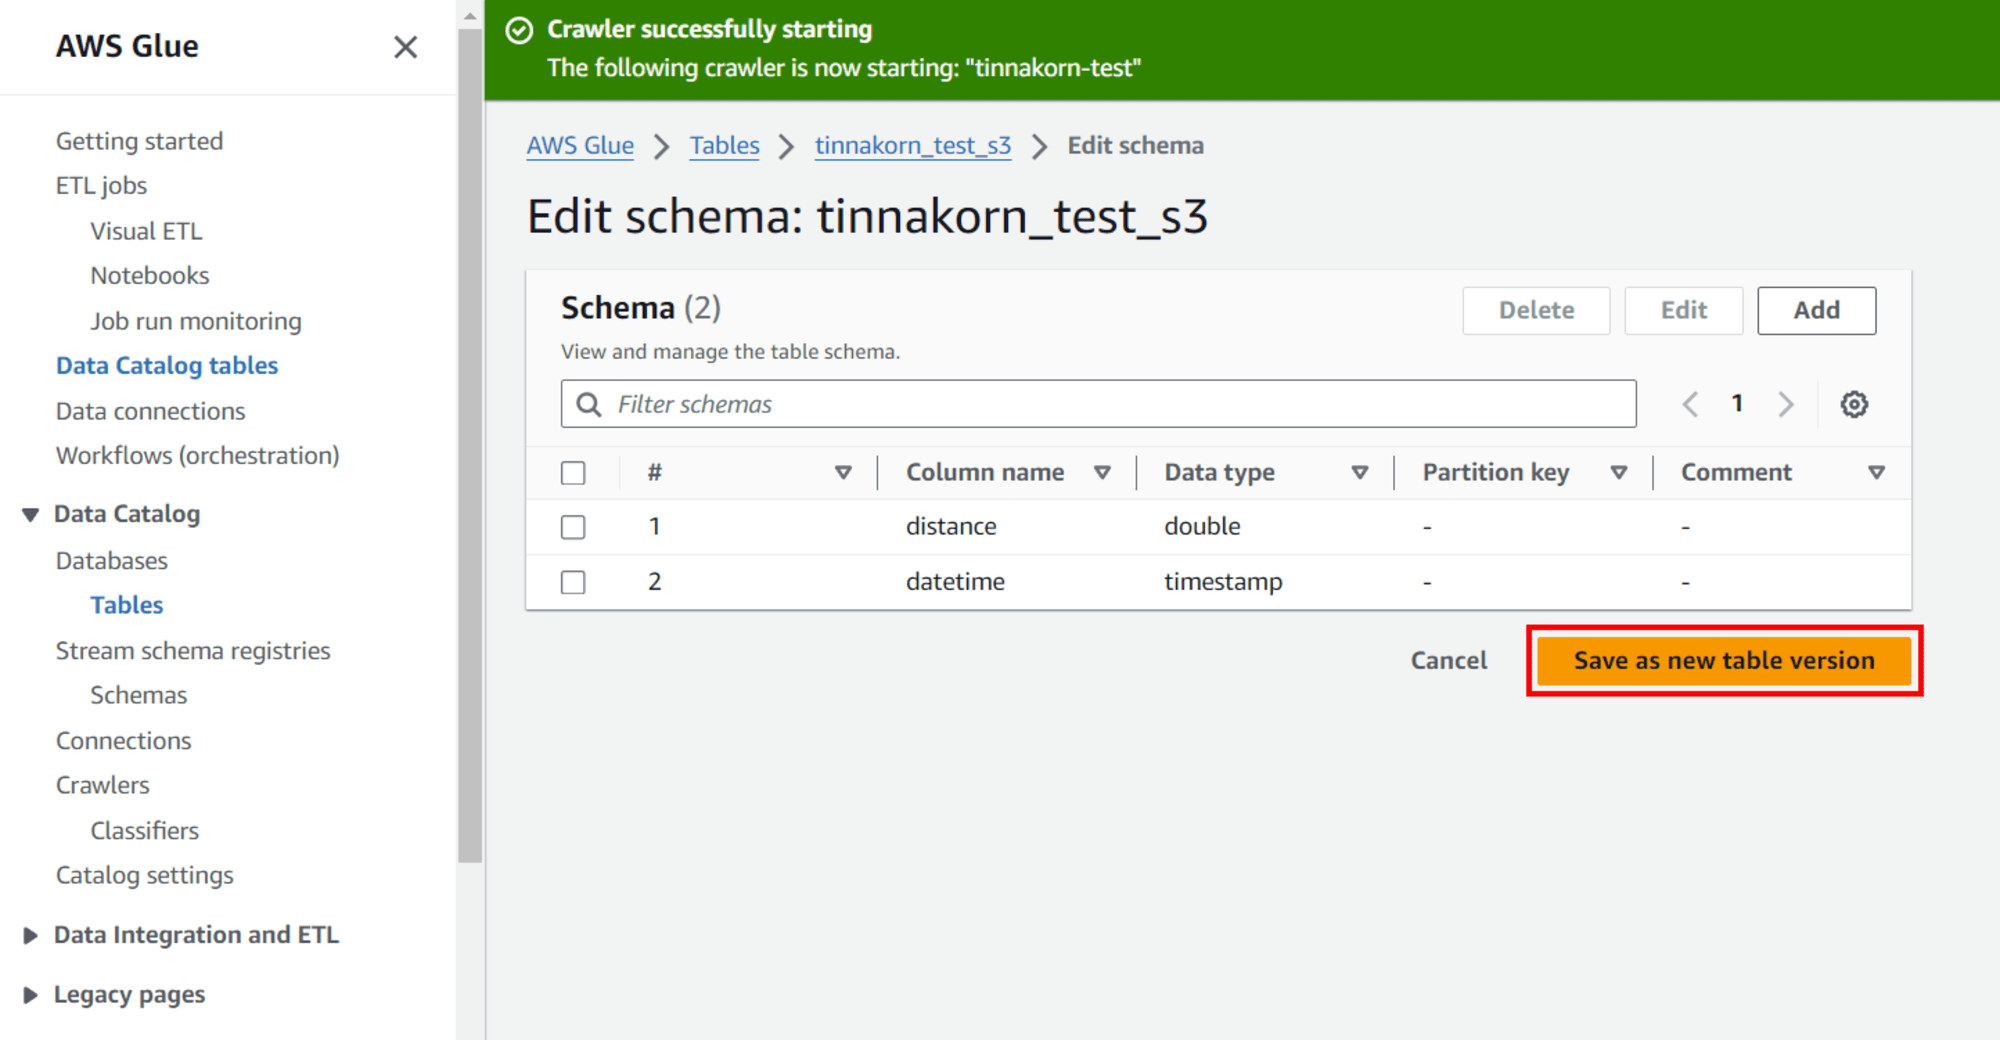Open Data connections in sidebar
The image size is (2000, 1040).
pos(150,411)
